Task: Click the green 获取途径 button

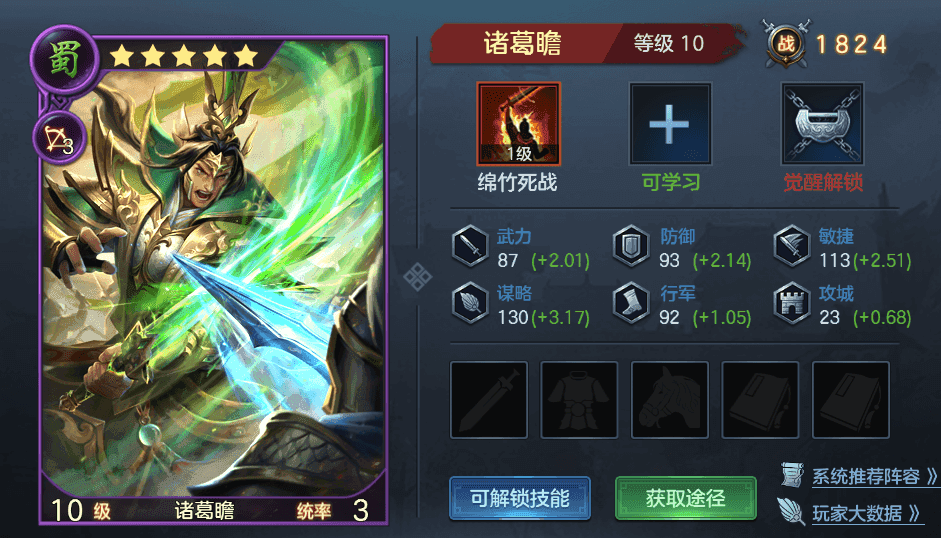Action: tap(686, 498)
